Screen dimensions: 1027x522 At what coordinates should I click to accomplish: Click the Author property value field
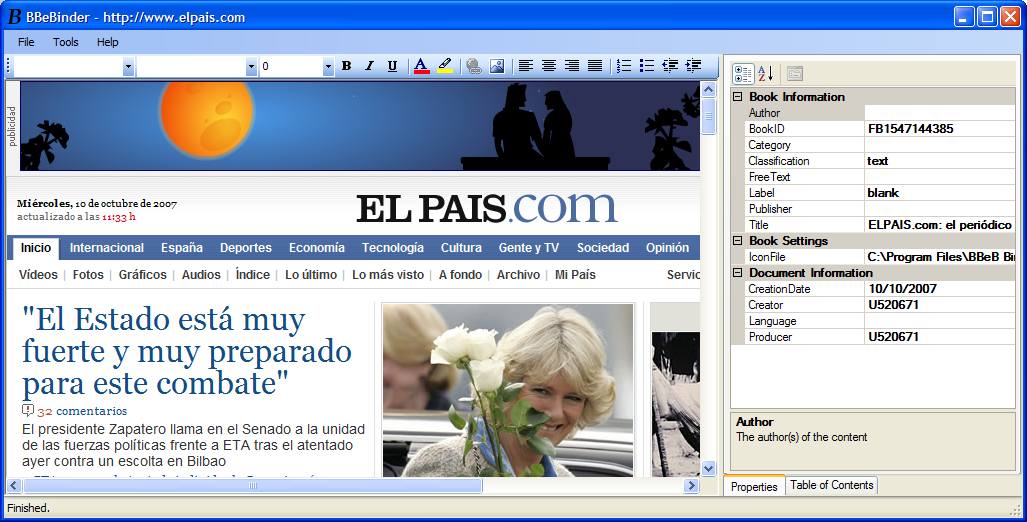tap(940, 113)
